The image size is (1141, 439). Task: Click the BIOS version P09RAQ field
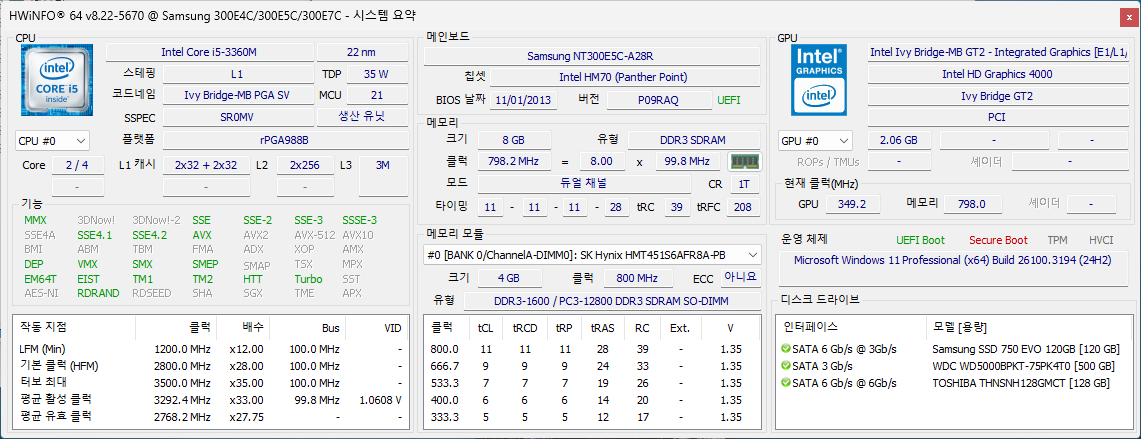pyautogui.click(x=659, y=100)
